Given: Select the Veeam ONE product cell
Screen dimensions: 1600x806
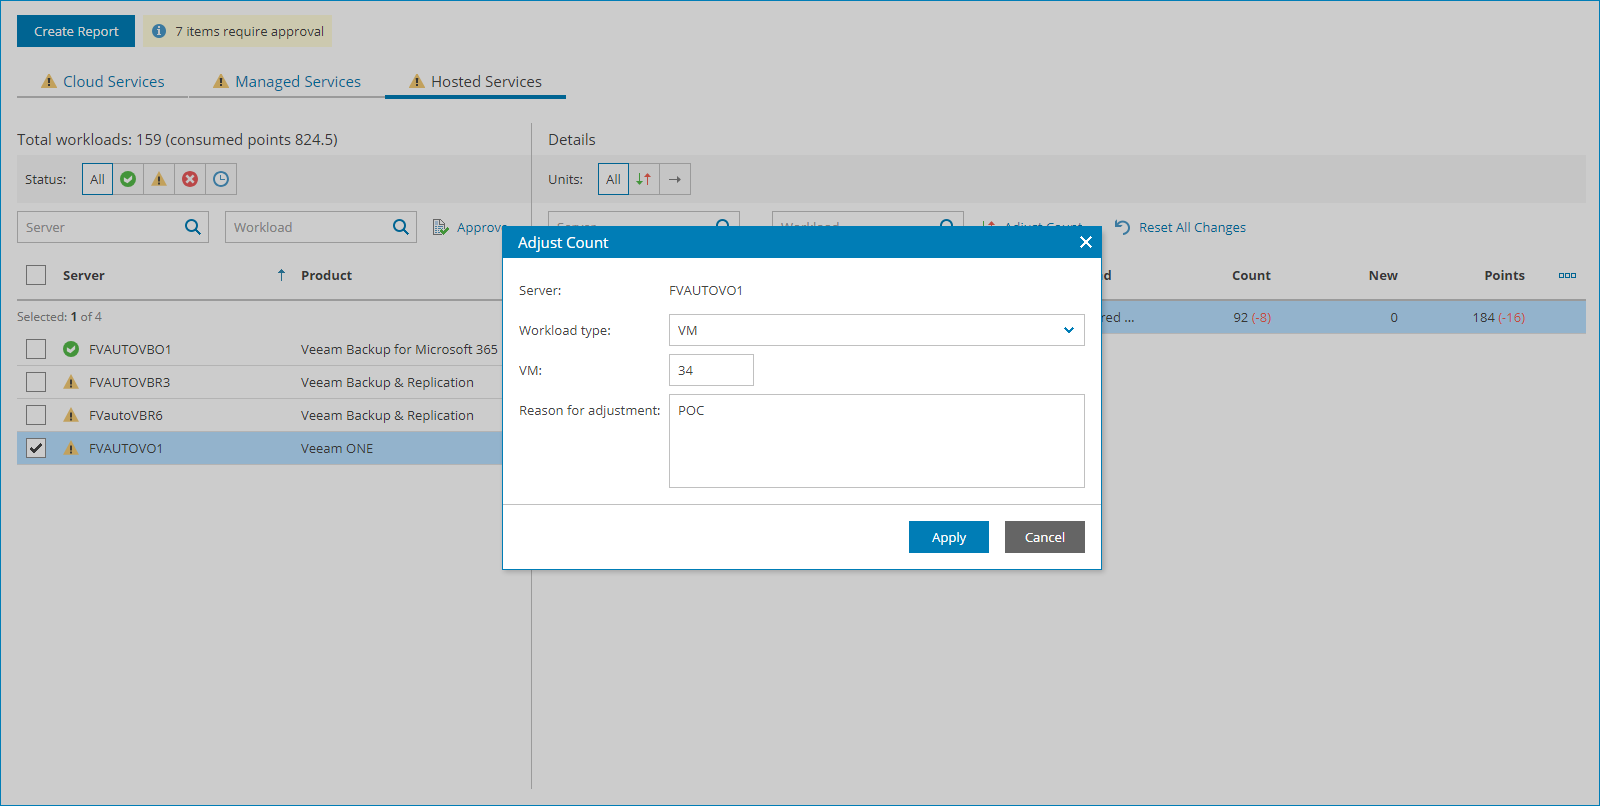Looking at the screenshot, I should pos(337,448).
